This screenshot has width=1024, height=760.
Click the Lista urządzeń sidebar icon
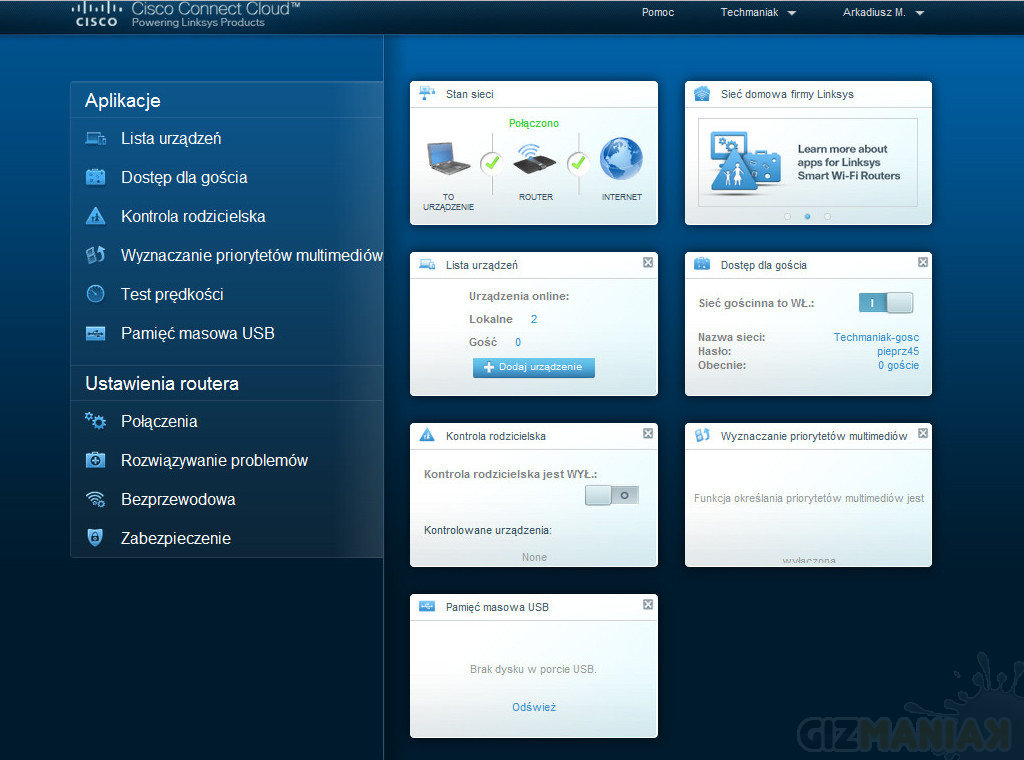coord(96,139)
